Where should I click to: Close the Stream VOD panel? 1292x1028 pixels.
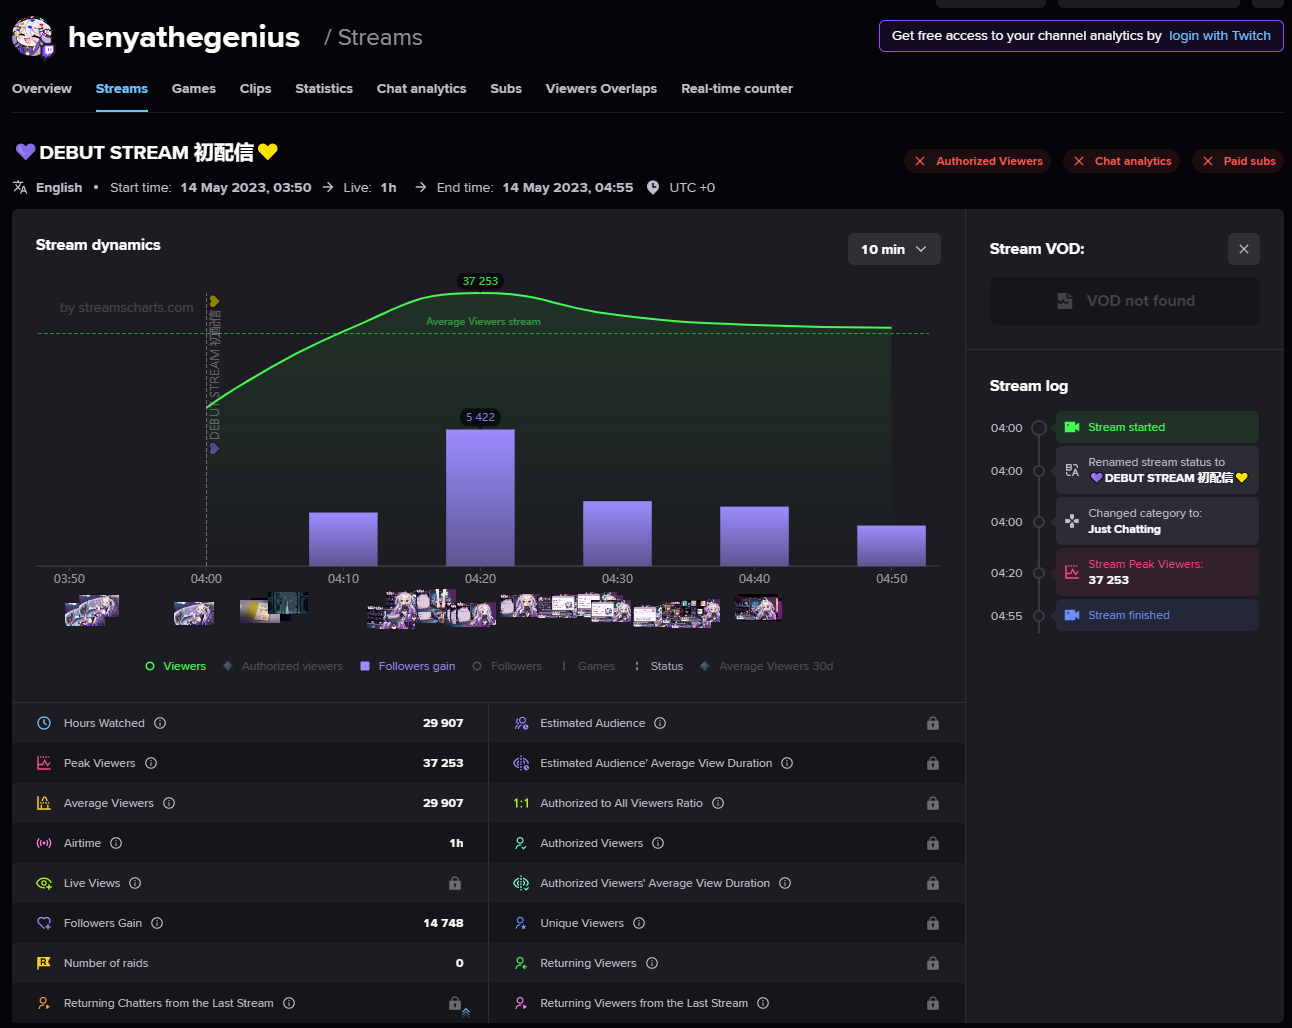tap(1244, 249)
